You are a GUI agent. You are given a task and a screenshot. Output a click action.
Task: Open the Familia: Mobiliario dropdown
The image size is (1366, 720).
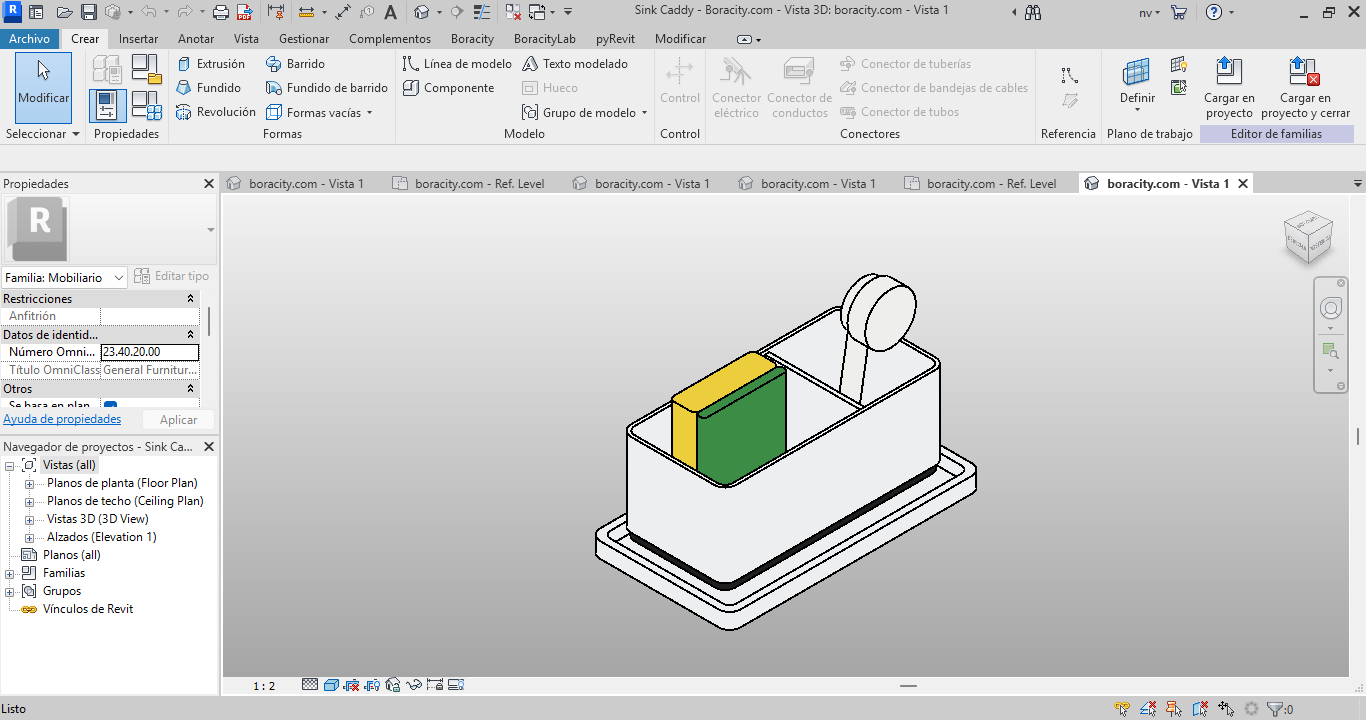[x=64, y=277]
